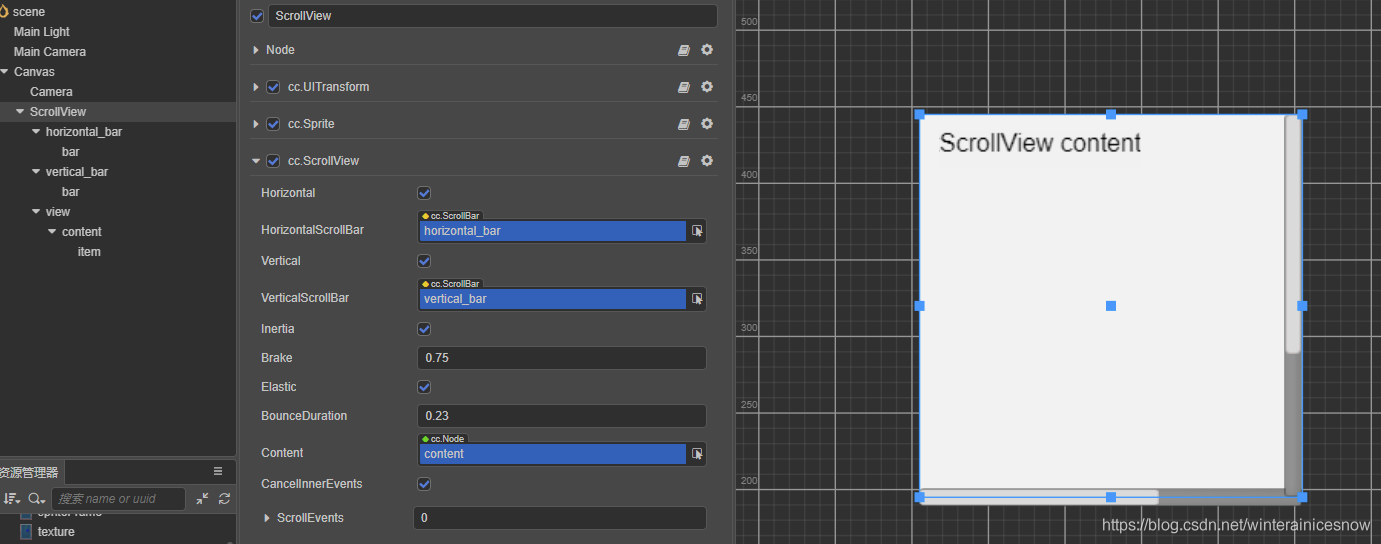Viewport: 1381px width, 544px height.
Task: Open help docs for cc.ScrollView
Action: click(x=684, y=161)
